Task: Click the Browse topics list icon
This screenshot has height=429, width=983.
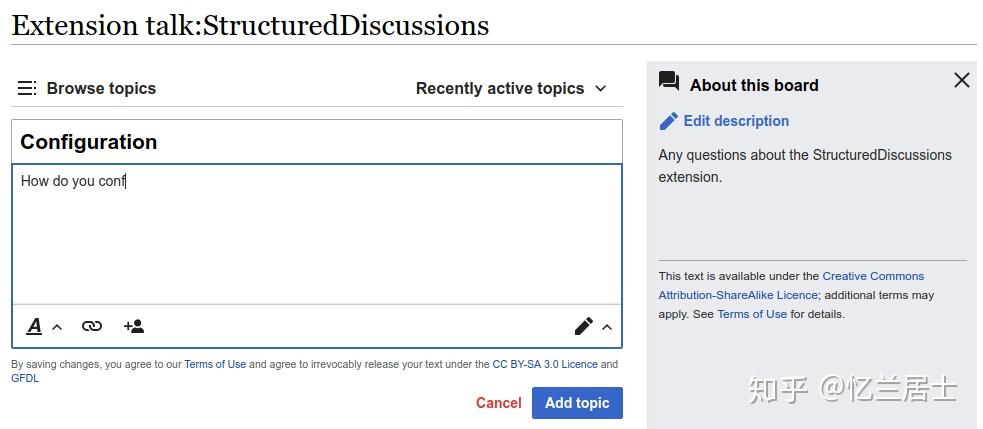Action: pyautogui.click(x=27, y=88)
